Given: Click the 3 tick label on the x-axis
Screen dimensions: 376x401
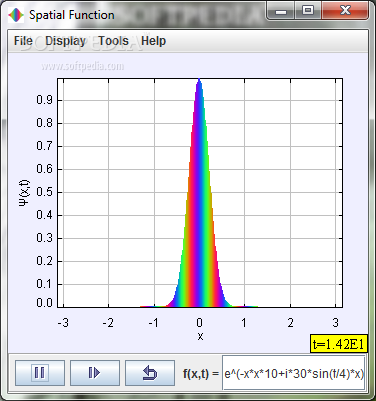Looking at the screenshot, I should pos(335,322).
